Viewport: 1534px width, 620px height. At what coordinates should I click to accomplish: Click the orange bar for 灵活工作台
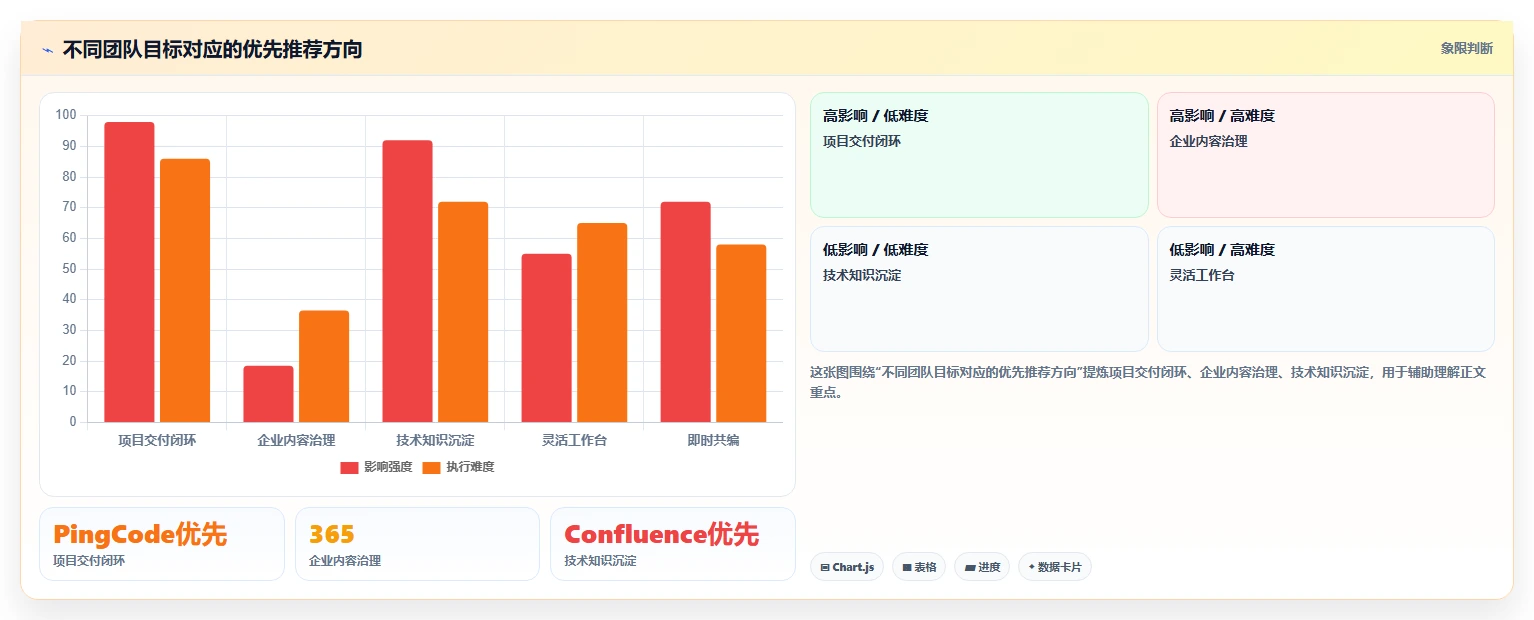point(602,322)
